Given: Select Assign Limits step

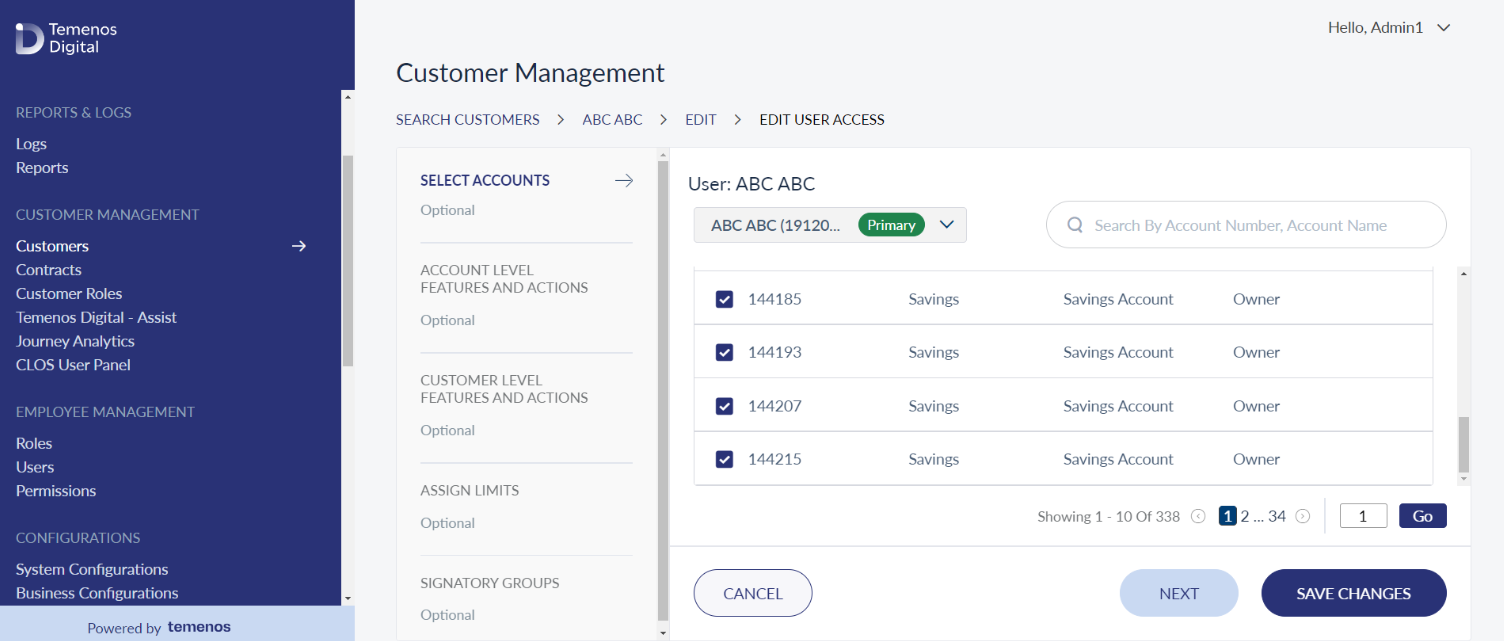Looking at the screenshot, I should [470, 491].
